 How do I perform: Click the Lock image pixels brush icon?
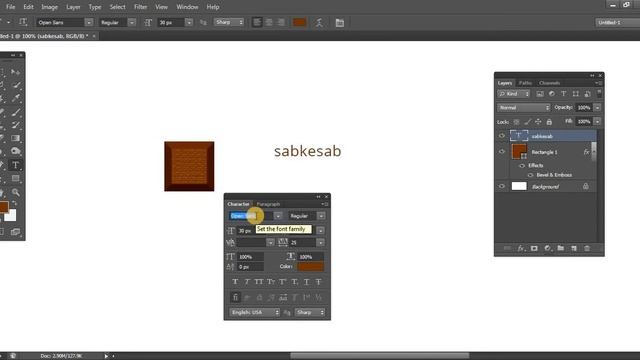click(x=527, y=122)
